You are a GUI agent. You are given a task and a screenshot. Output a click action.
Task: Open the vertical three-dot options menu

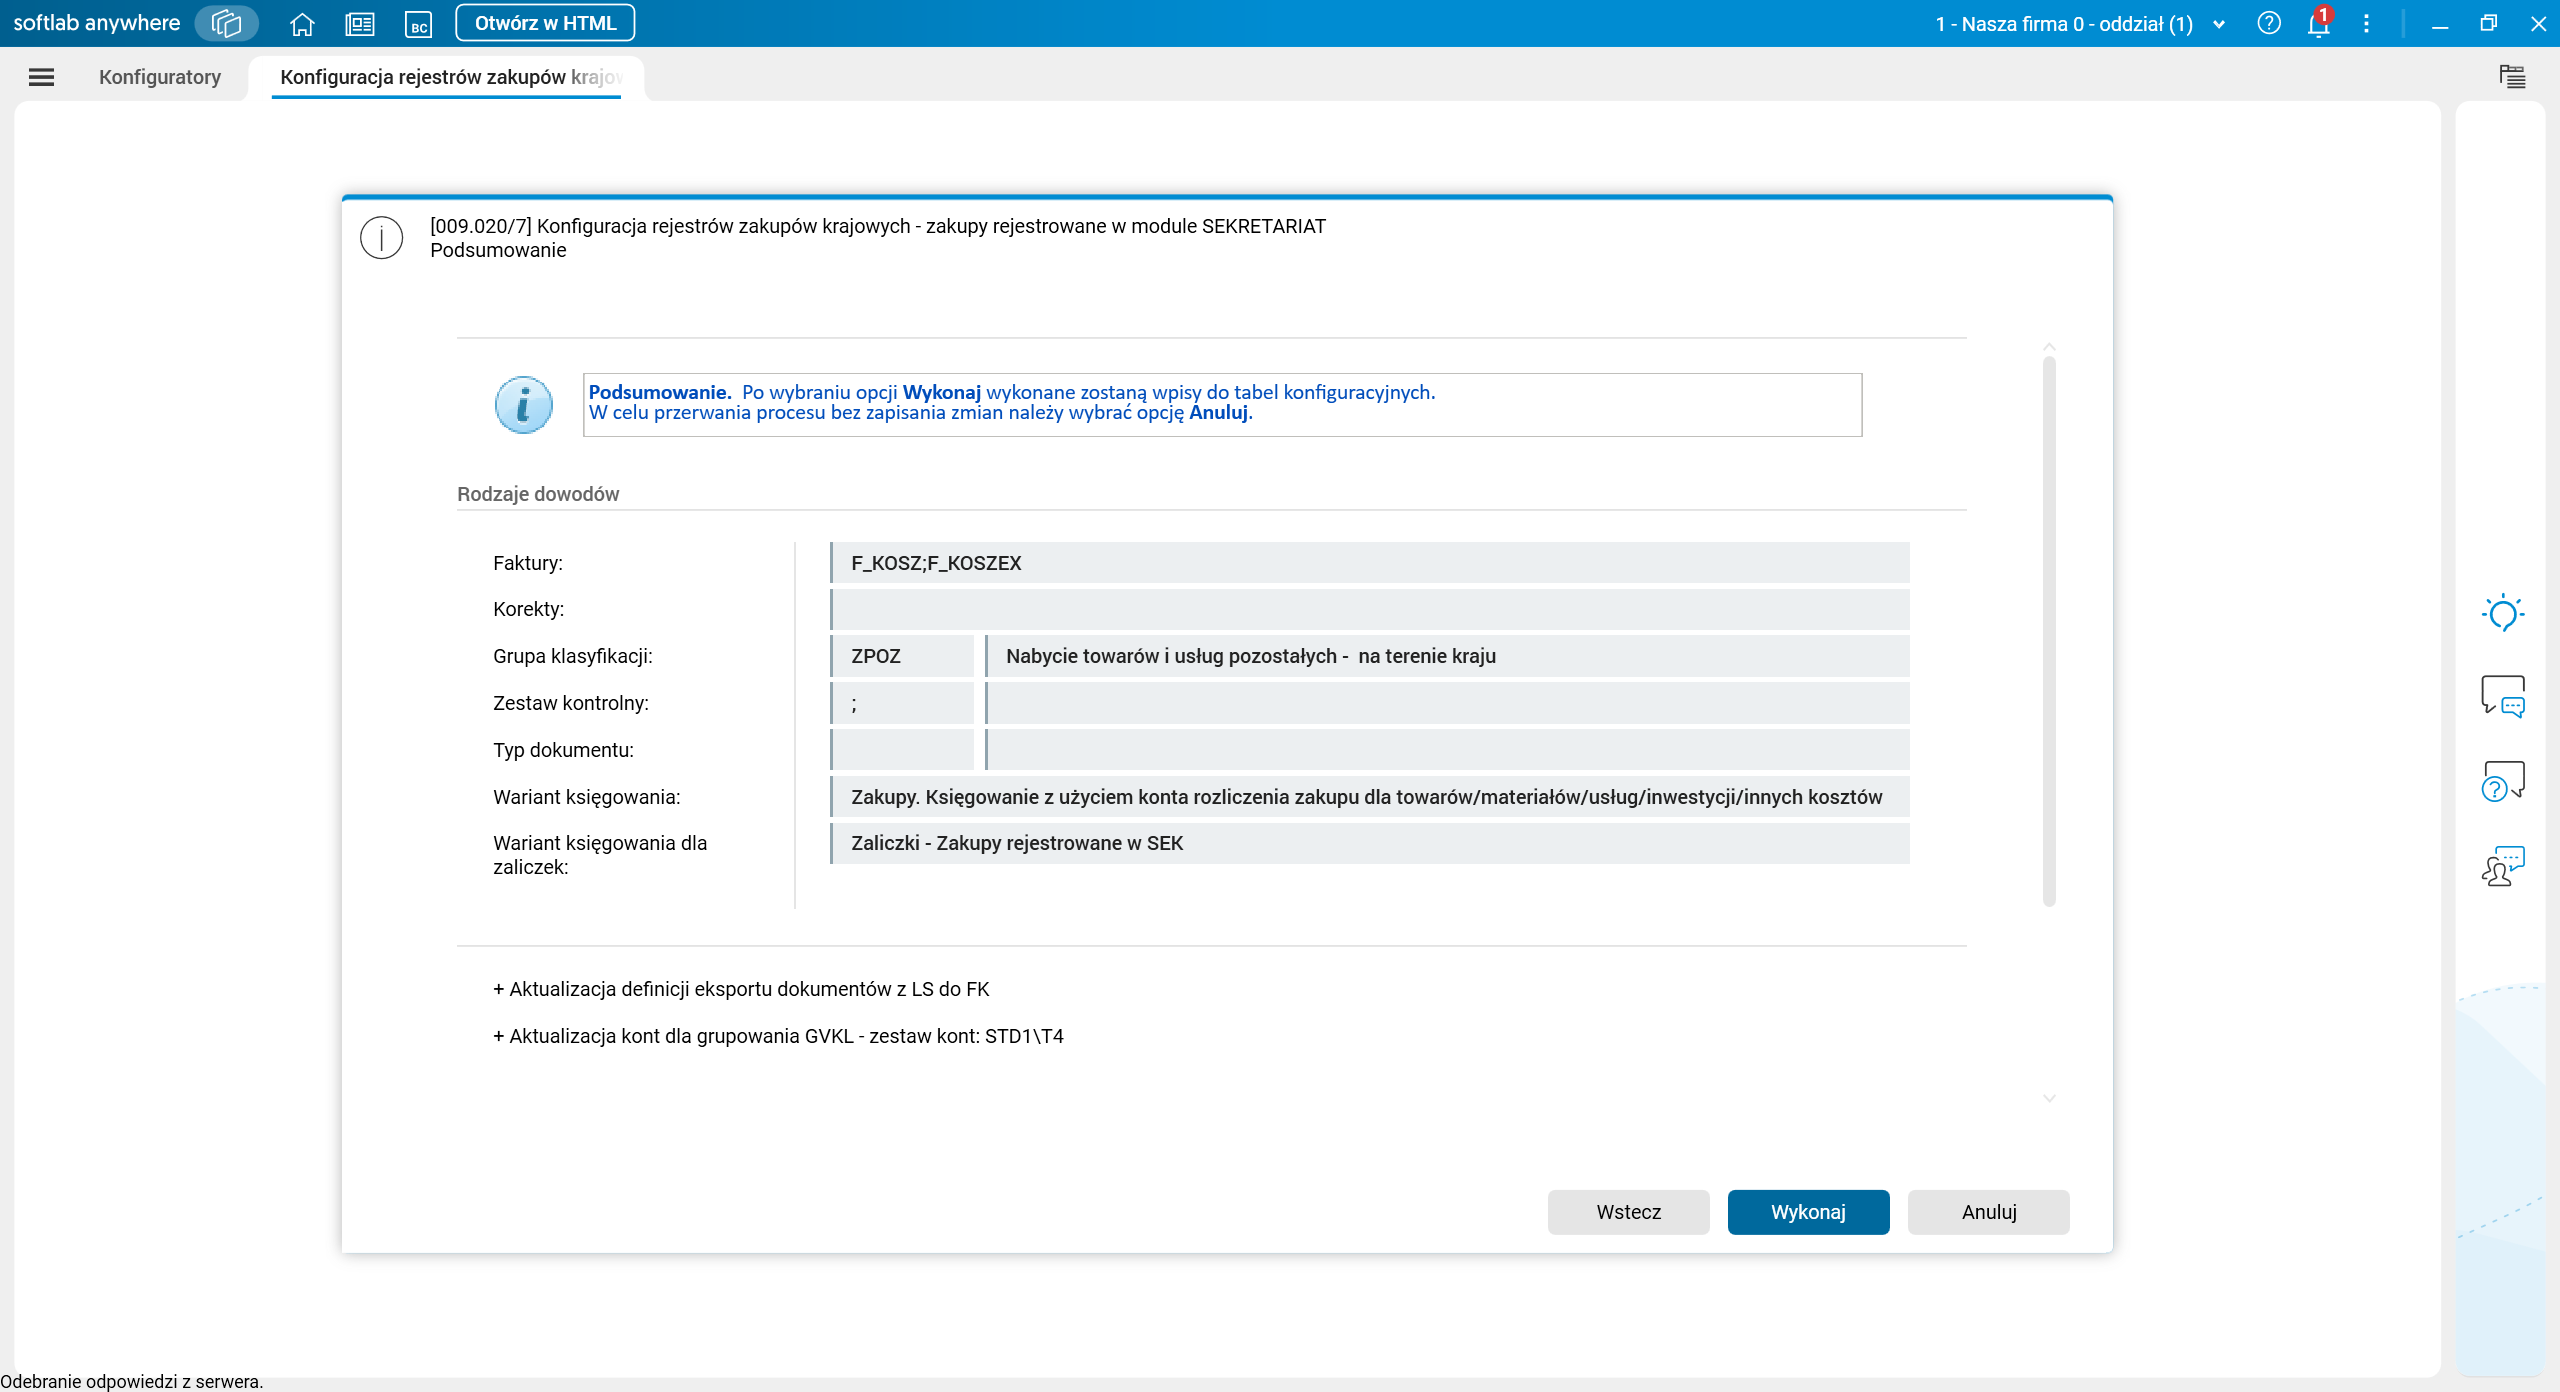(x=2366, y=24)
